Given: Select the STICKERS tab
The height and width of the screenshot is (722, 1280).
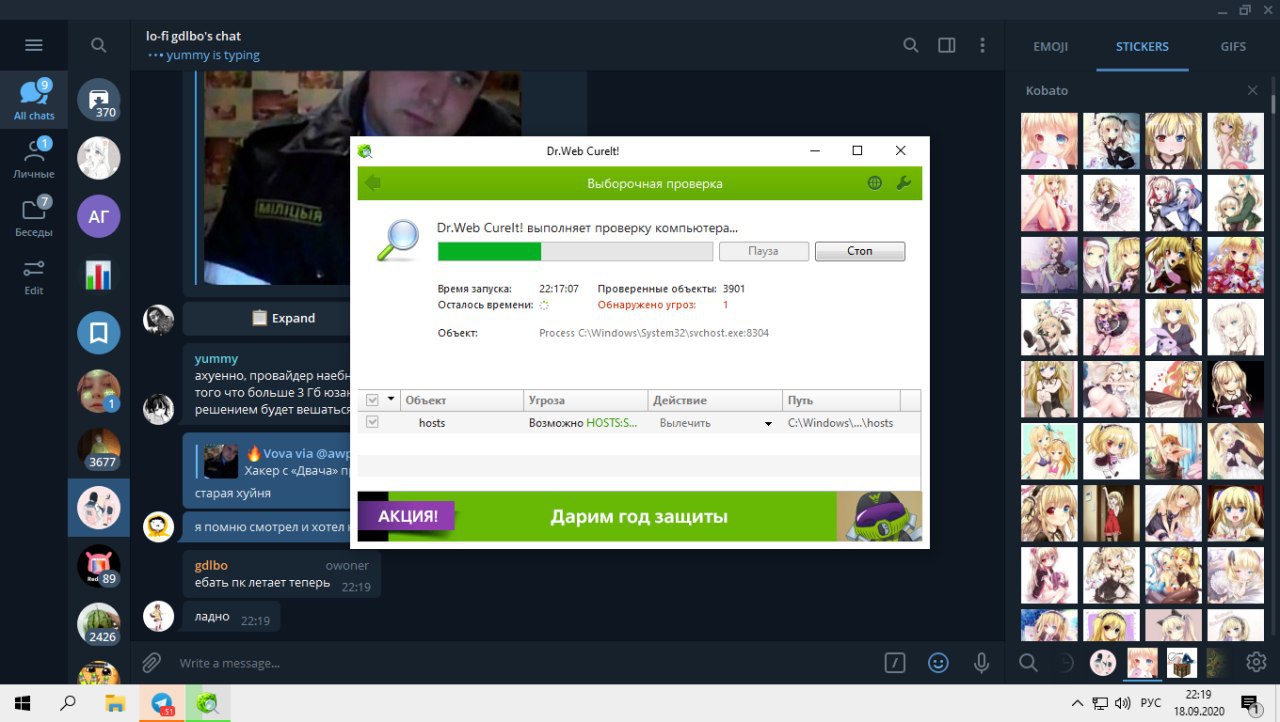Looking at the screenshot, I should [1142, 46].
